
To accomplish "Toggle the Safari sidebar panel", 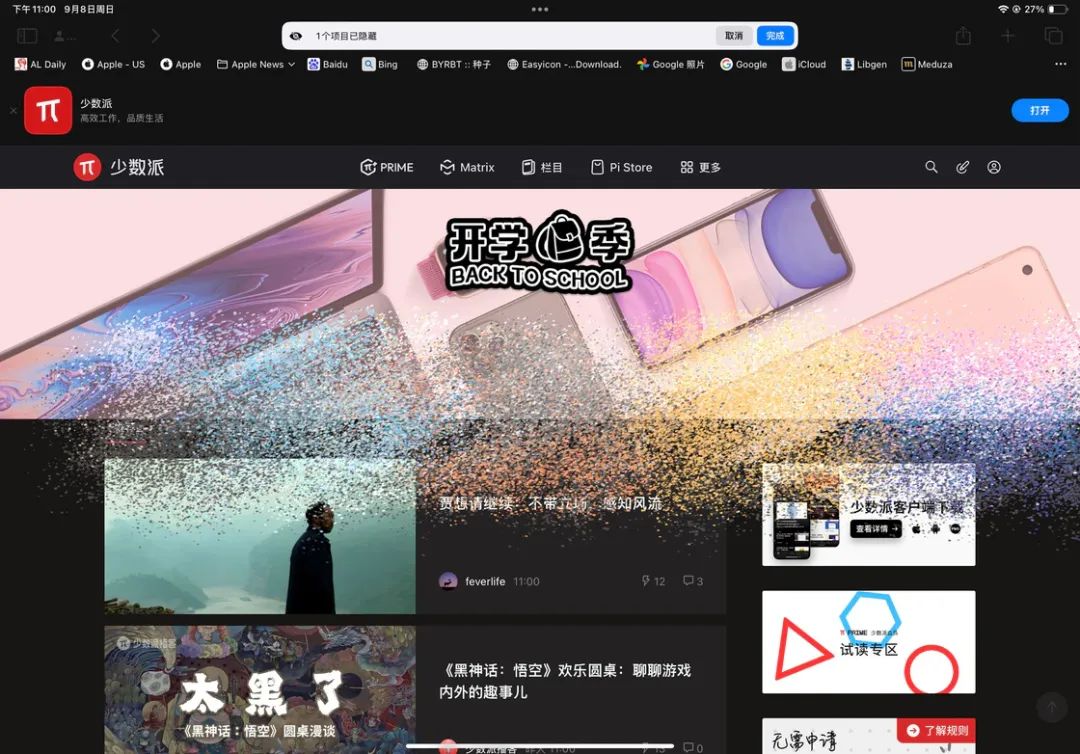I will [x=27, y=36].
